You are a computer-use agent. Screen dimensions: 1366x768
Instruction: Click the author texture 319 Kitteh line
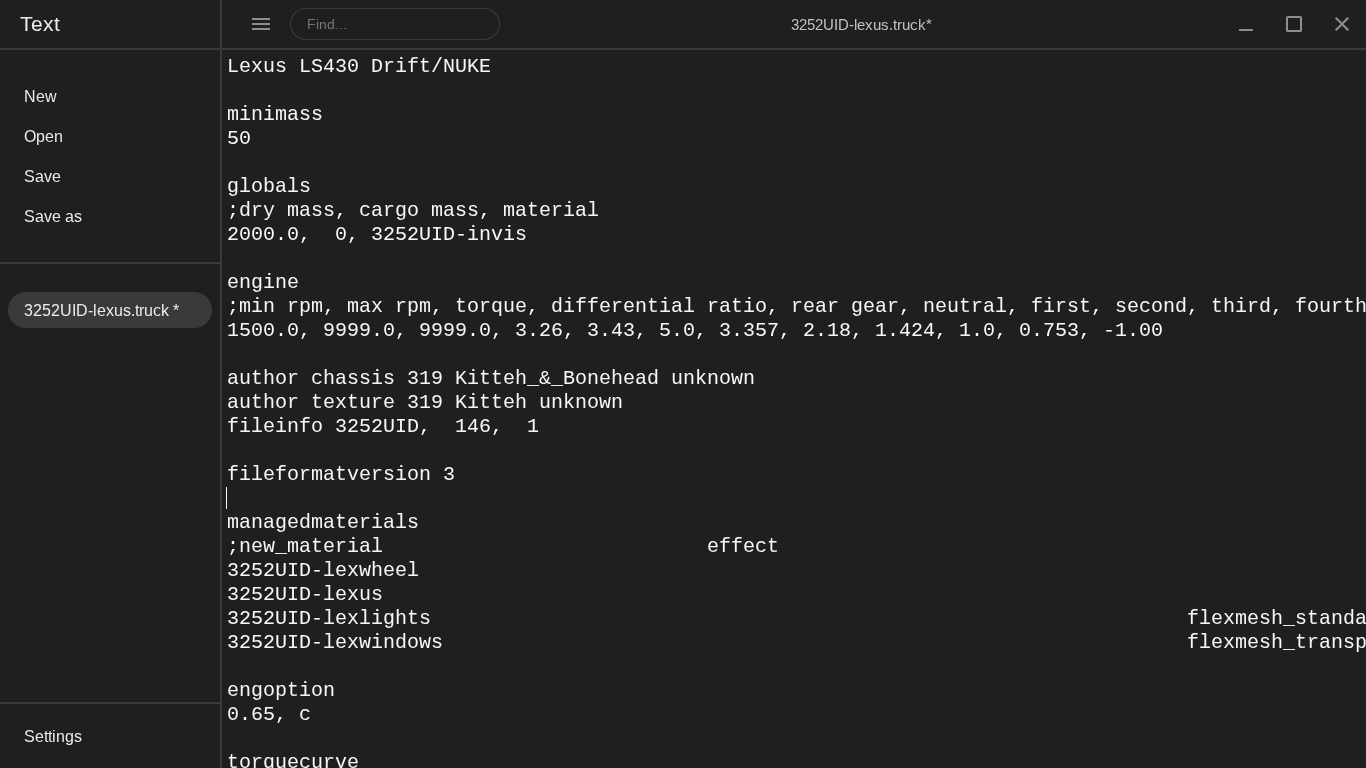point(425,402)
